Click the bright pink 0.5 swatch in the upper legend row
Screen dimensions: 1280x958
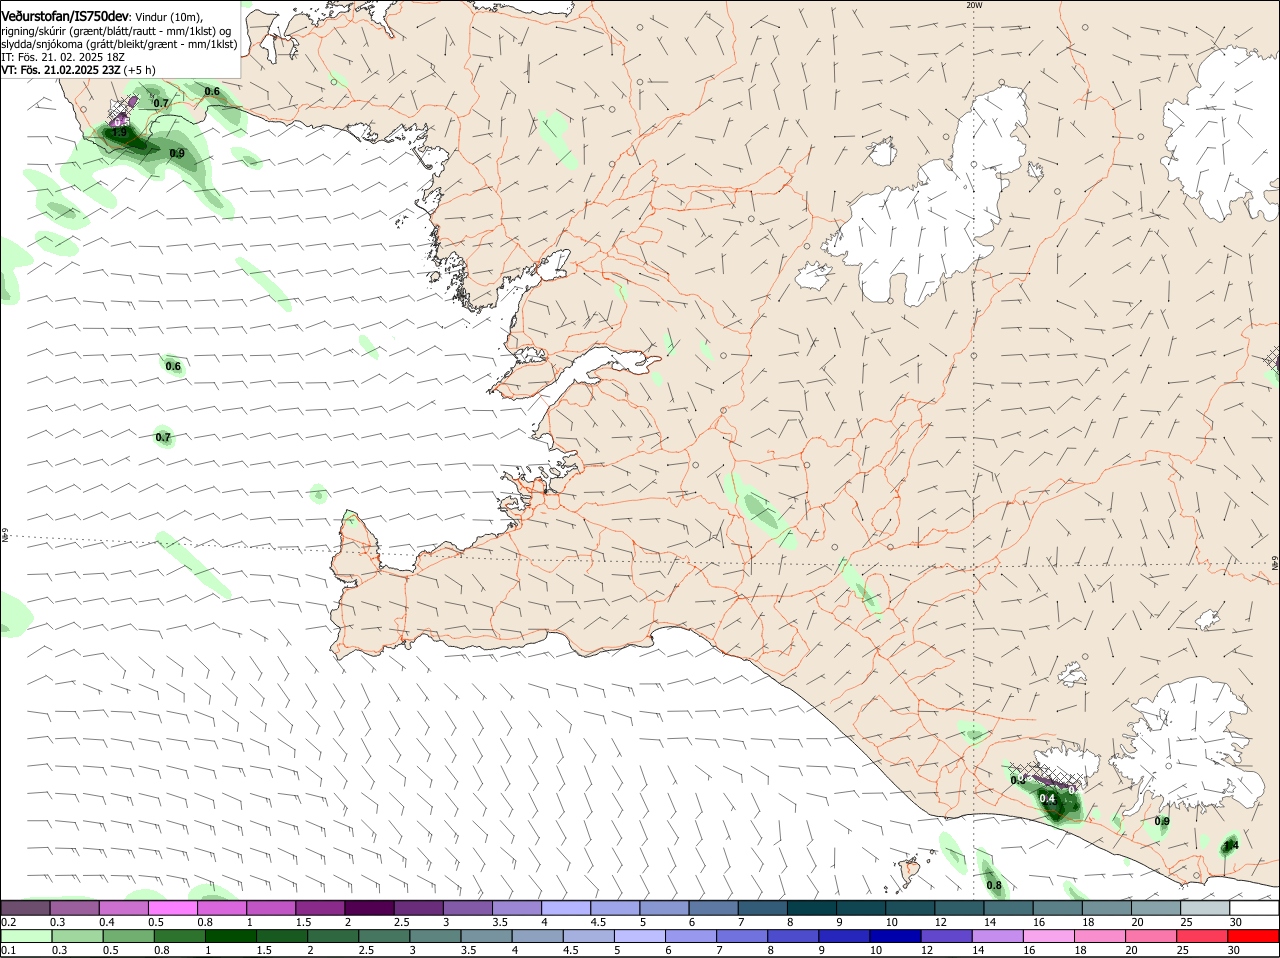pyautogui.click(x=172, y=907)
